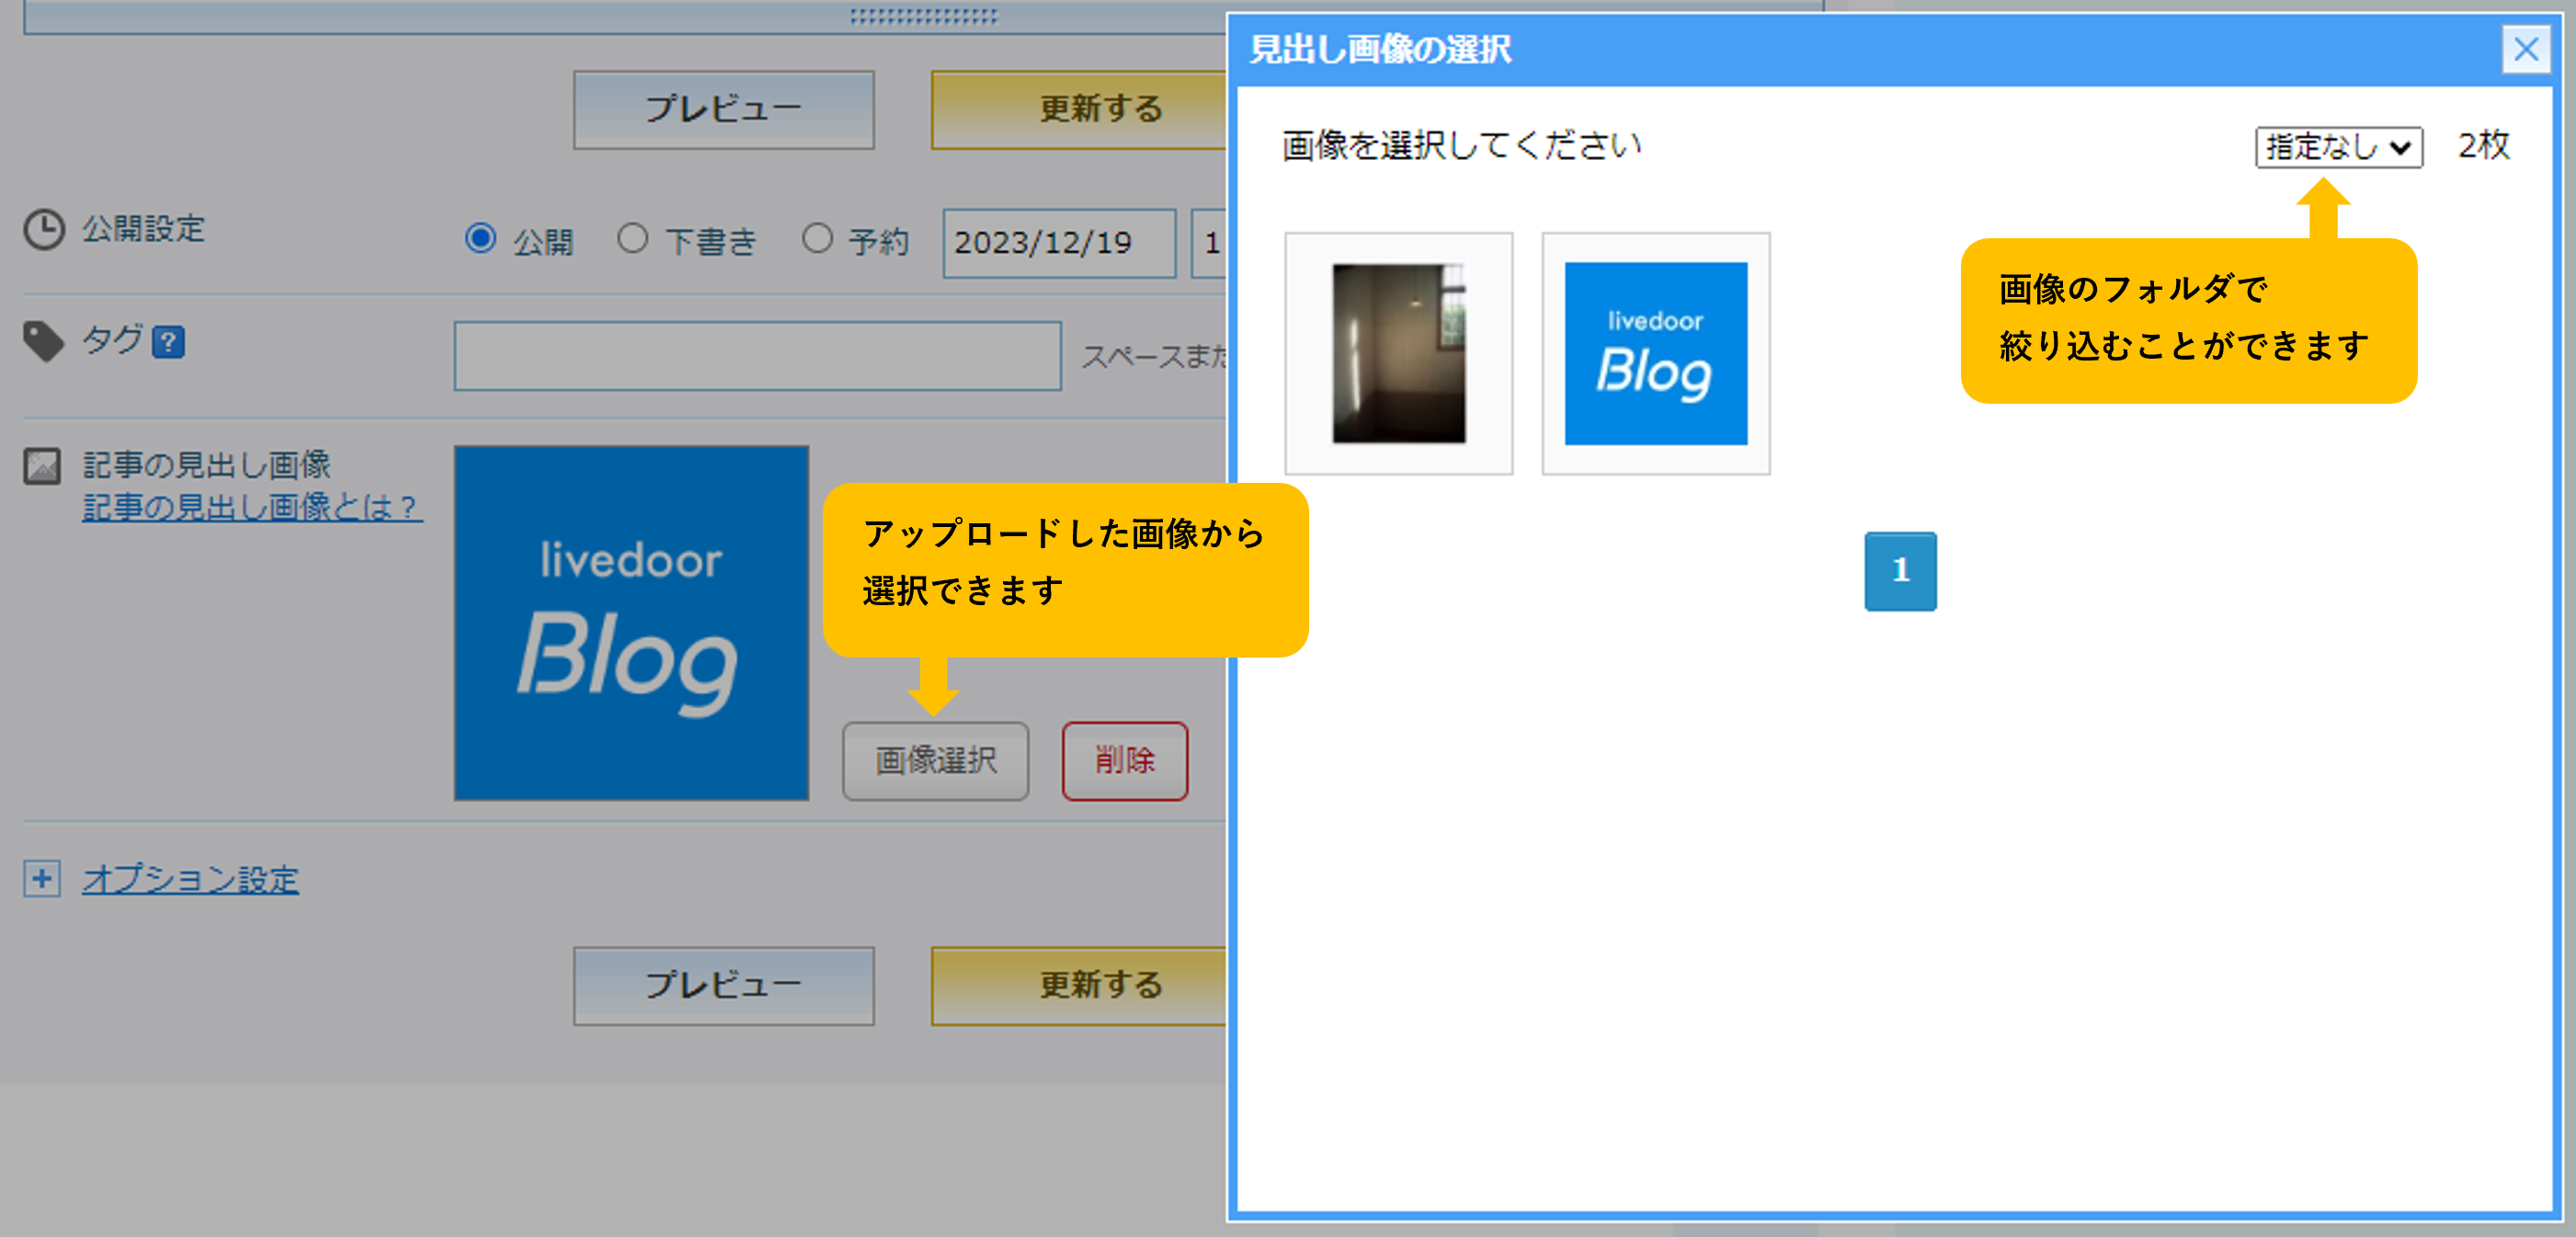
Task: Click the top 更新する button
Action: pyautogui.click(x=1079, y=109)
